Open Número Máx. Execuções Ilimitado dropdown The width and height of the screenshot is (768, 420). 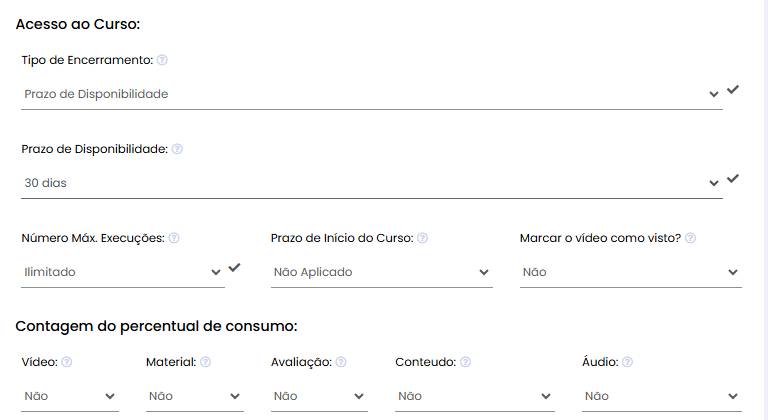point(122,272)
